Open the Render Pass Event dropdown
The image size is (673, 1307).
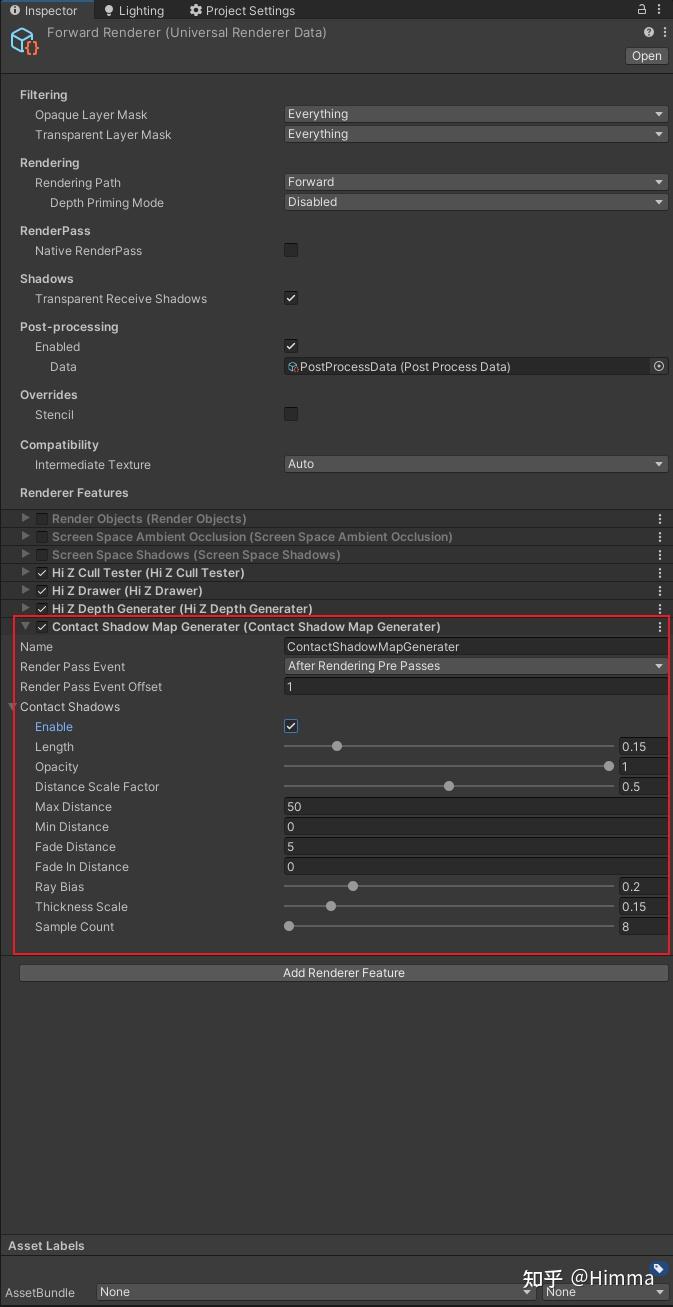475,666
